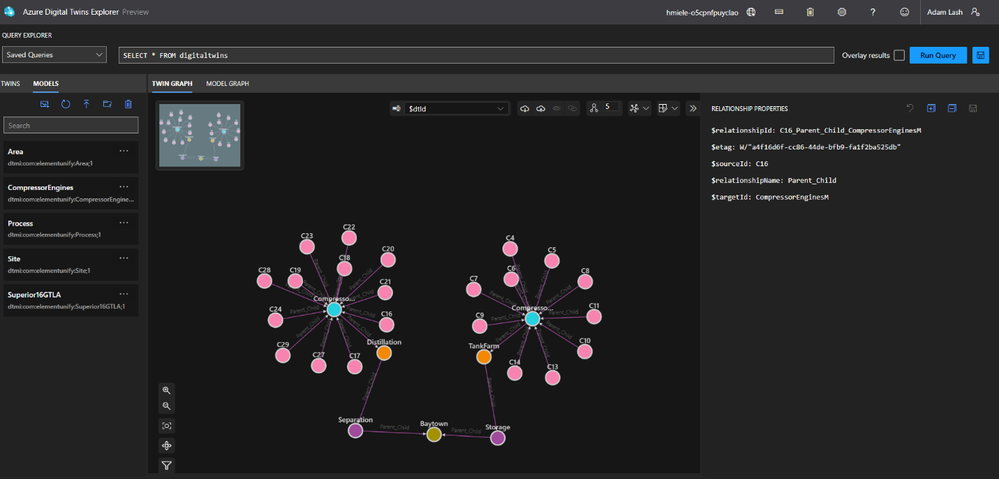
Task: Open the Adam Lash account menu
Action: [x=952, y=12]
